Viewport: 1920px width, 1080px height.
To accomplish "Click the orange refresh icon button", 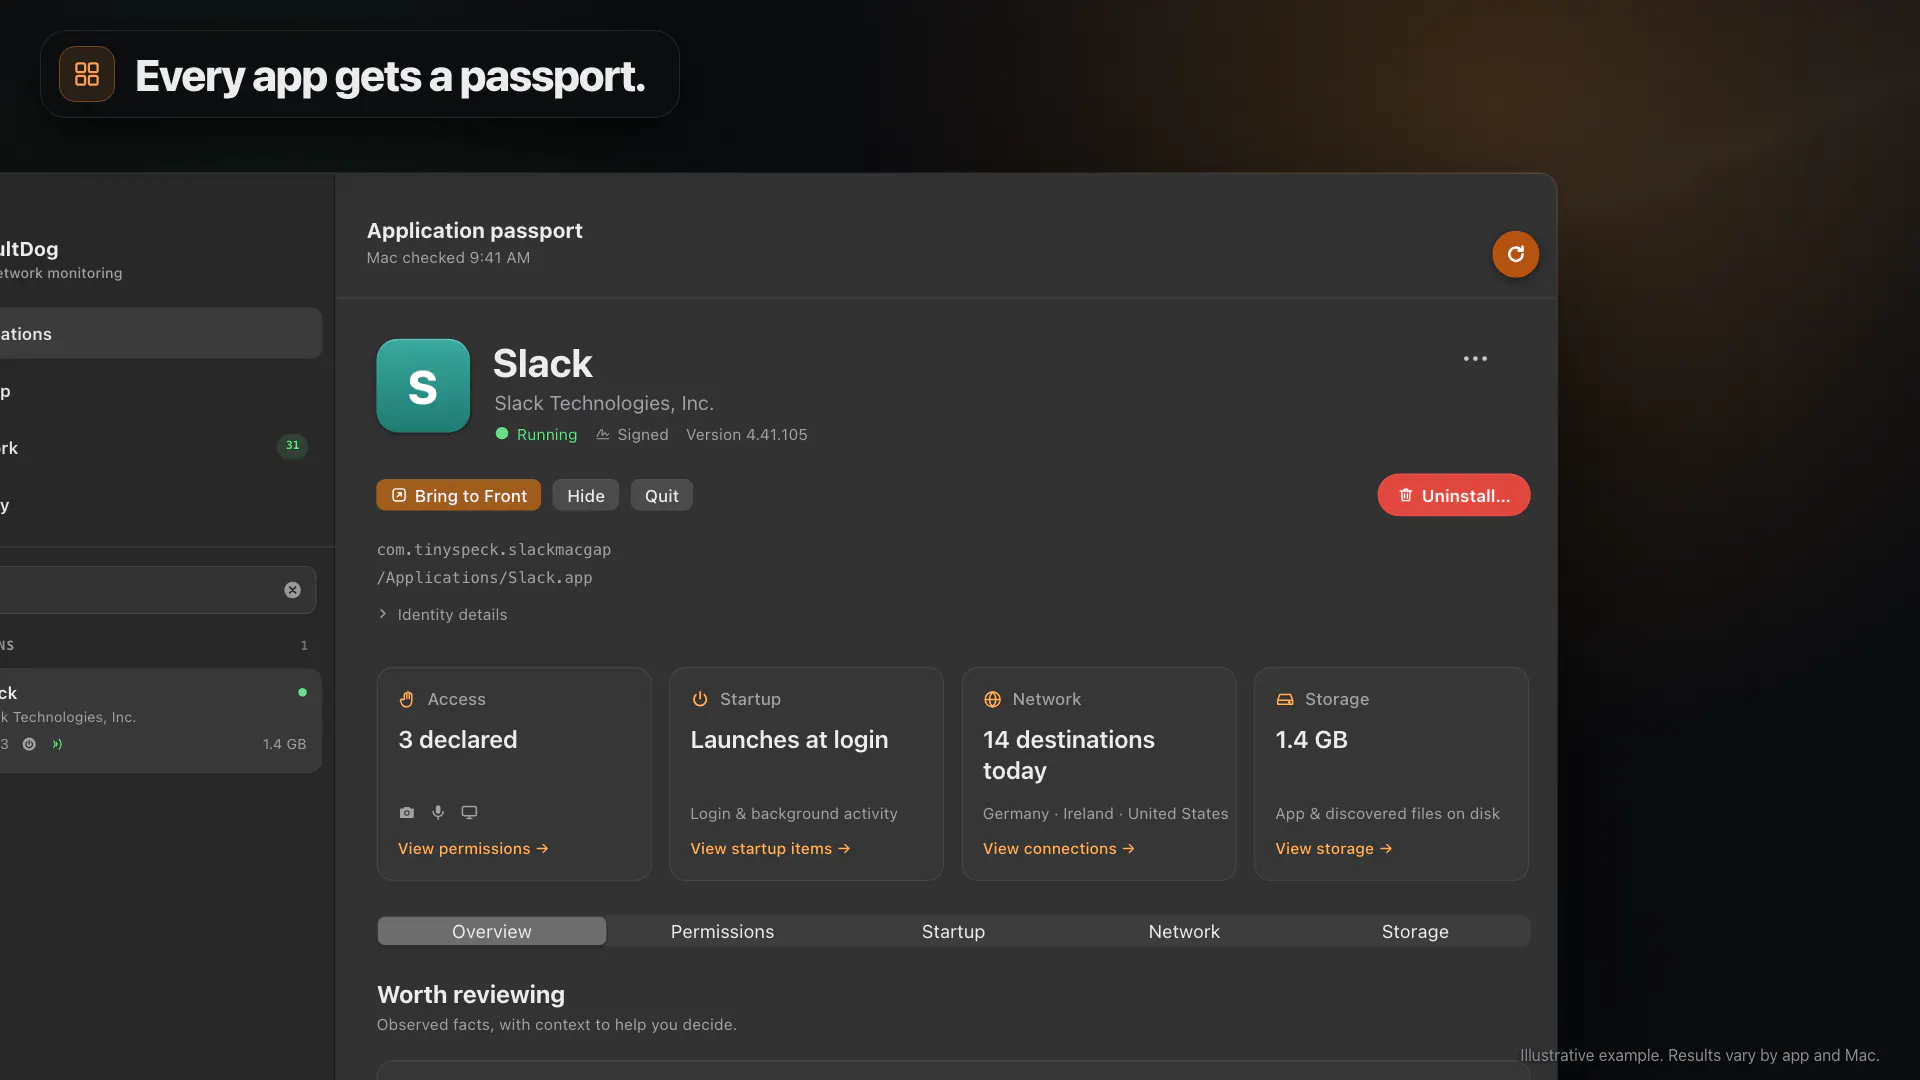I will (1515, 254).
